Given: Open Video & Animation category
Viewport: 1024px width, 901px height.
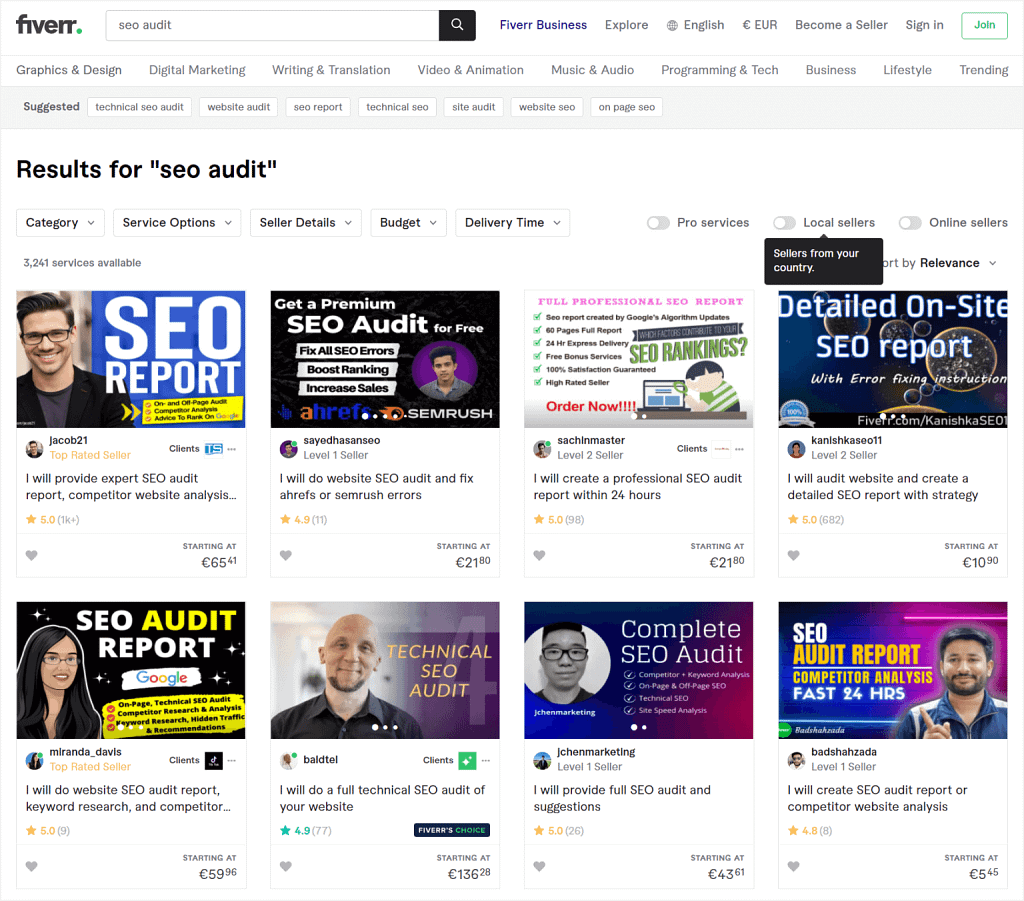Looking at the screenshot, I should click(x=471, y=70).
